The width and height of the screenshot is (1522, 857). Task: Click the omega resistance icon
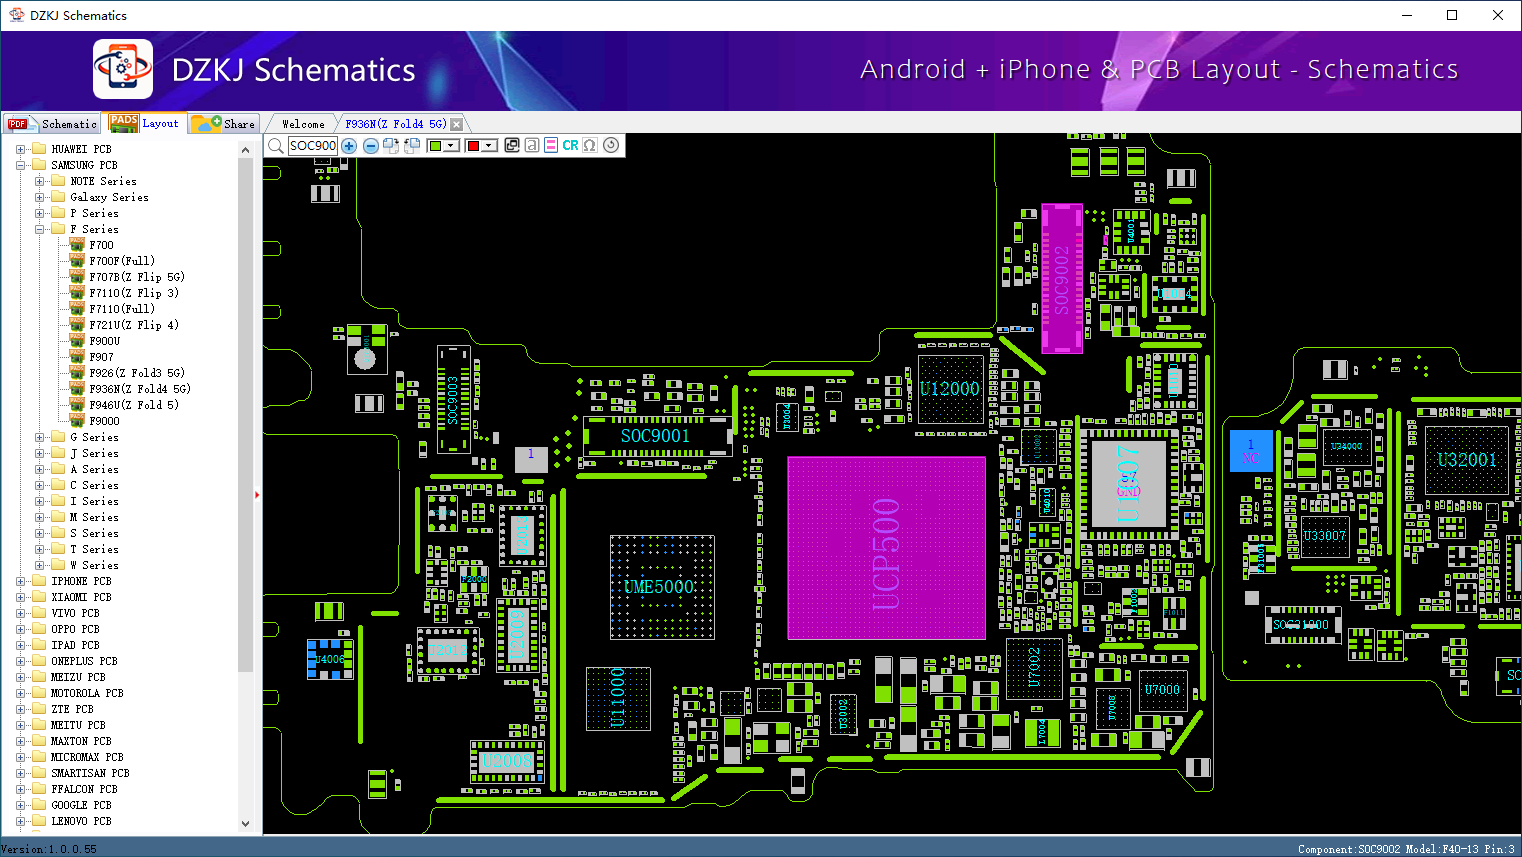click(x=590, y=146)
